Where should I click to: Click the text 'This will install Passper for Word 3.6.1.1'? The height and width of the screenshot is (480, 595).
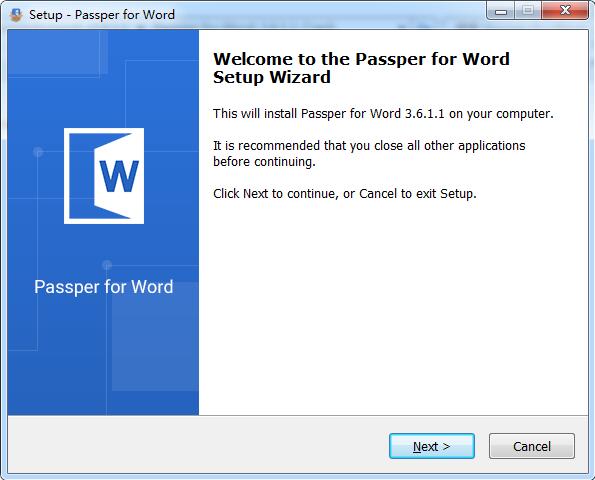point(328,113)
